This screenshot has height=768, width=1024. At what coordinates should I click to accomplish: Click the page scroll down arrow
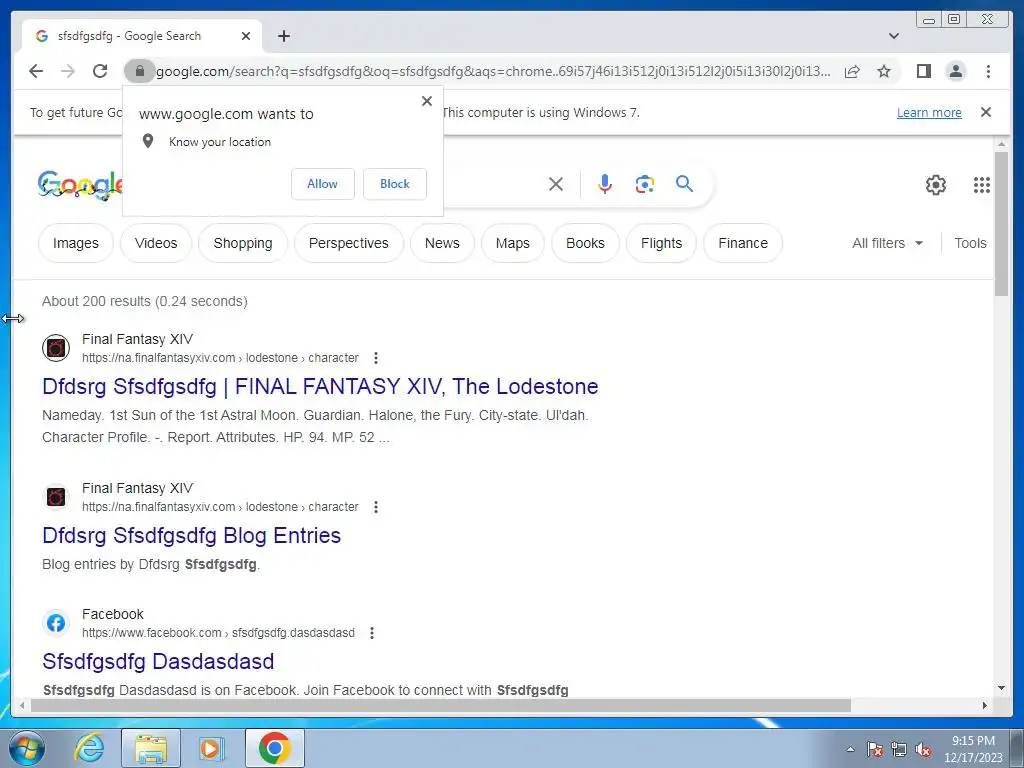1001,688
